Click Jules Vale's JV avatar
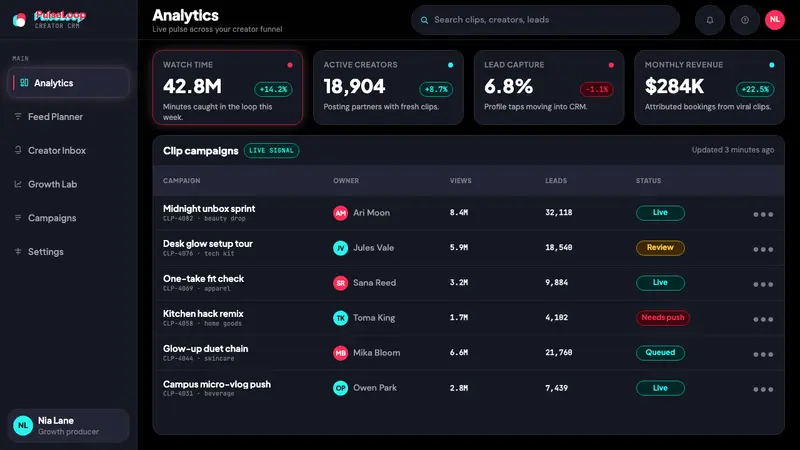 point(340,248)
